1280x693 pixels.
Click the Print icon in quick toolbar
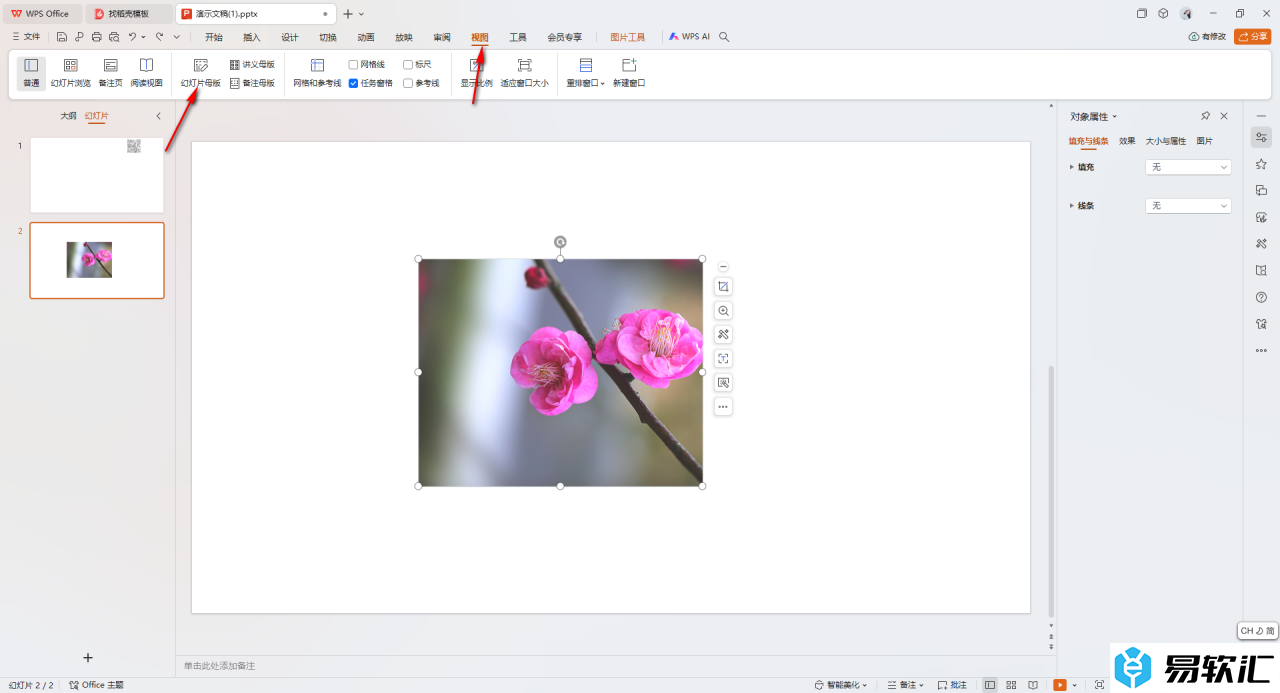click(x=96, y=37)
